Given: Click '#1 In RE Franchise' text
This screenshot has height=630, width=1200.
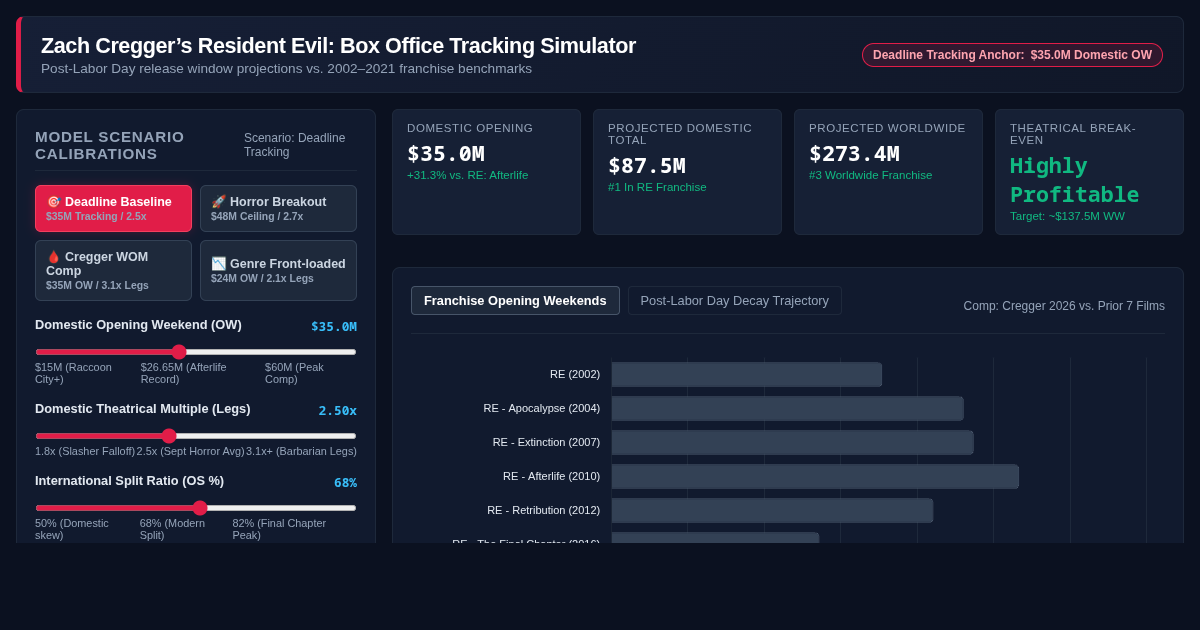Looking at the screenshot, I should (x=657, y=187).
